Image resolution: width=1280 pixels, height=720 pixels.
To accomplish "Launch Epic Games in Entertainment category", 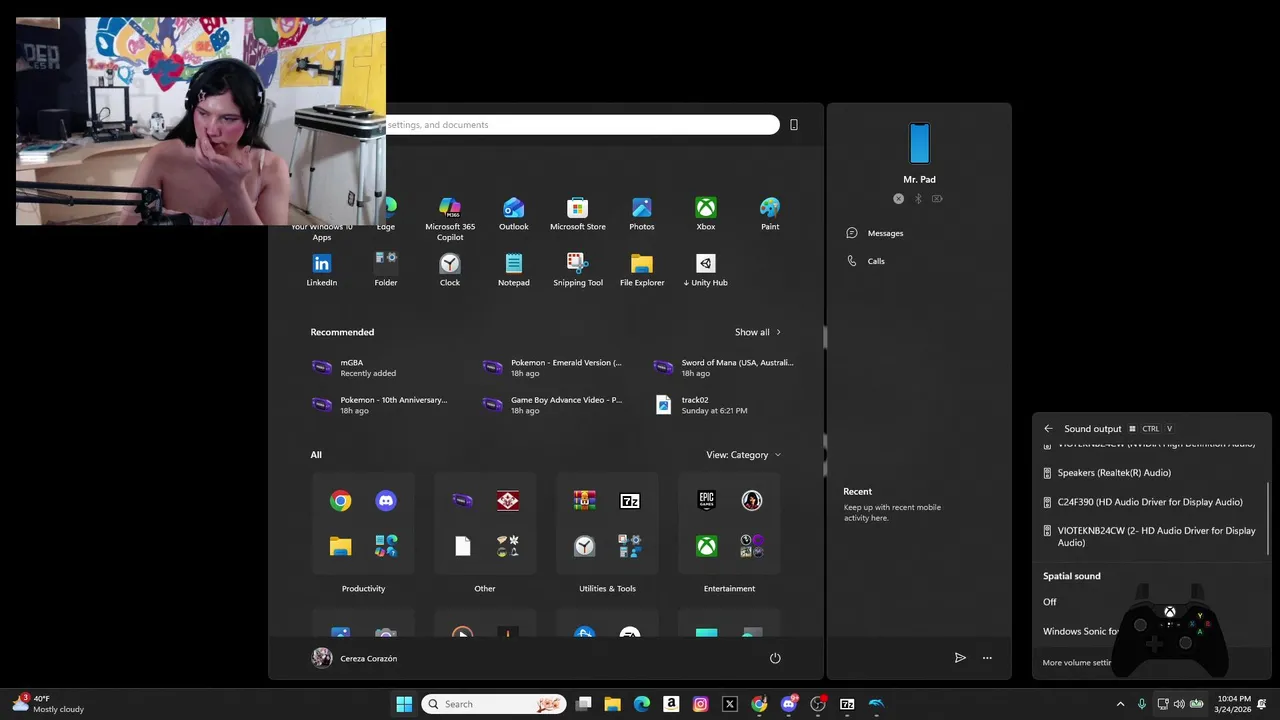I will click(x=707, y=501).
